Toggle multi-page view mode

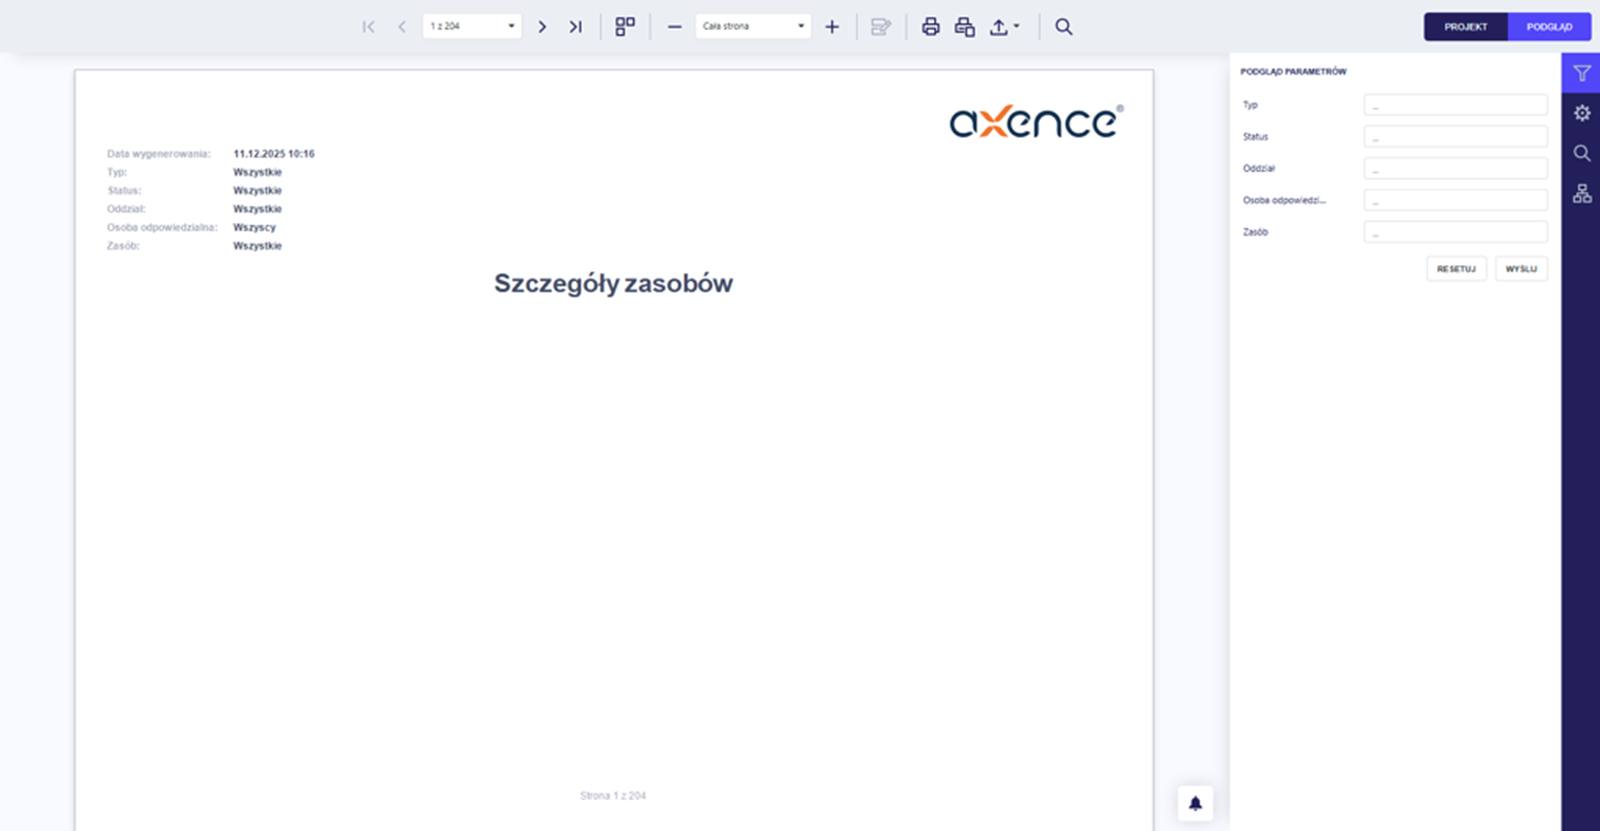(625, 27)
